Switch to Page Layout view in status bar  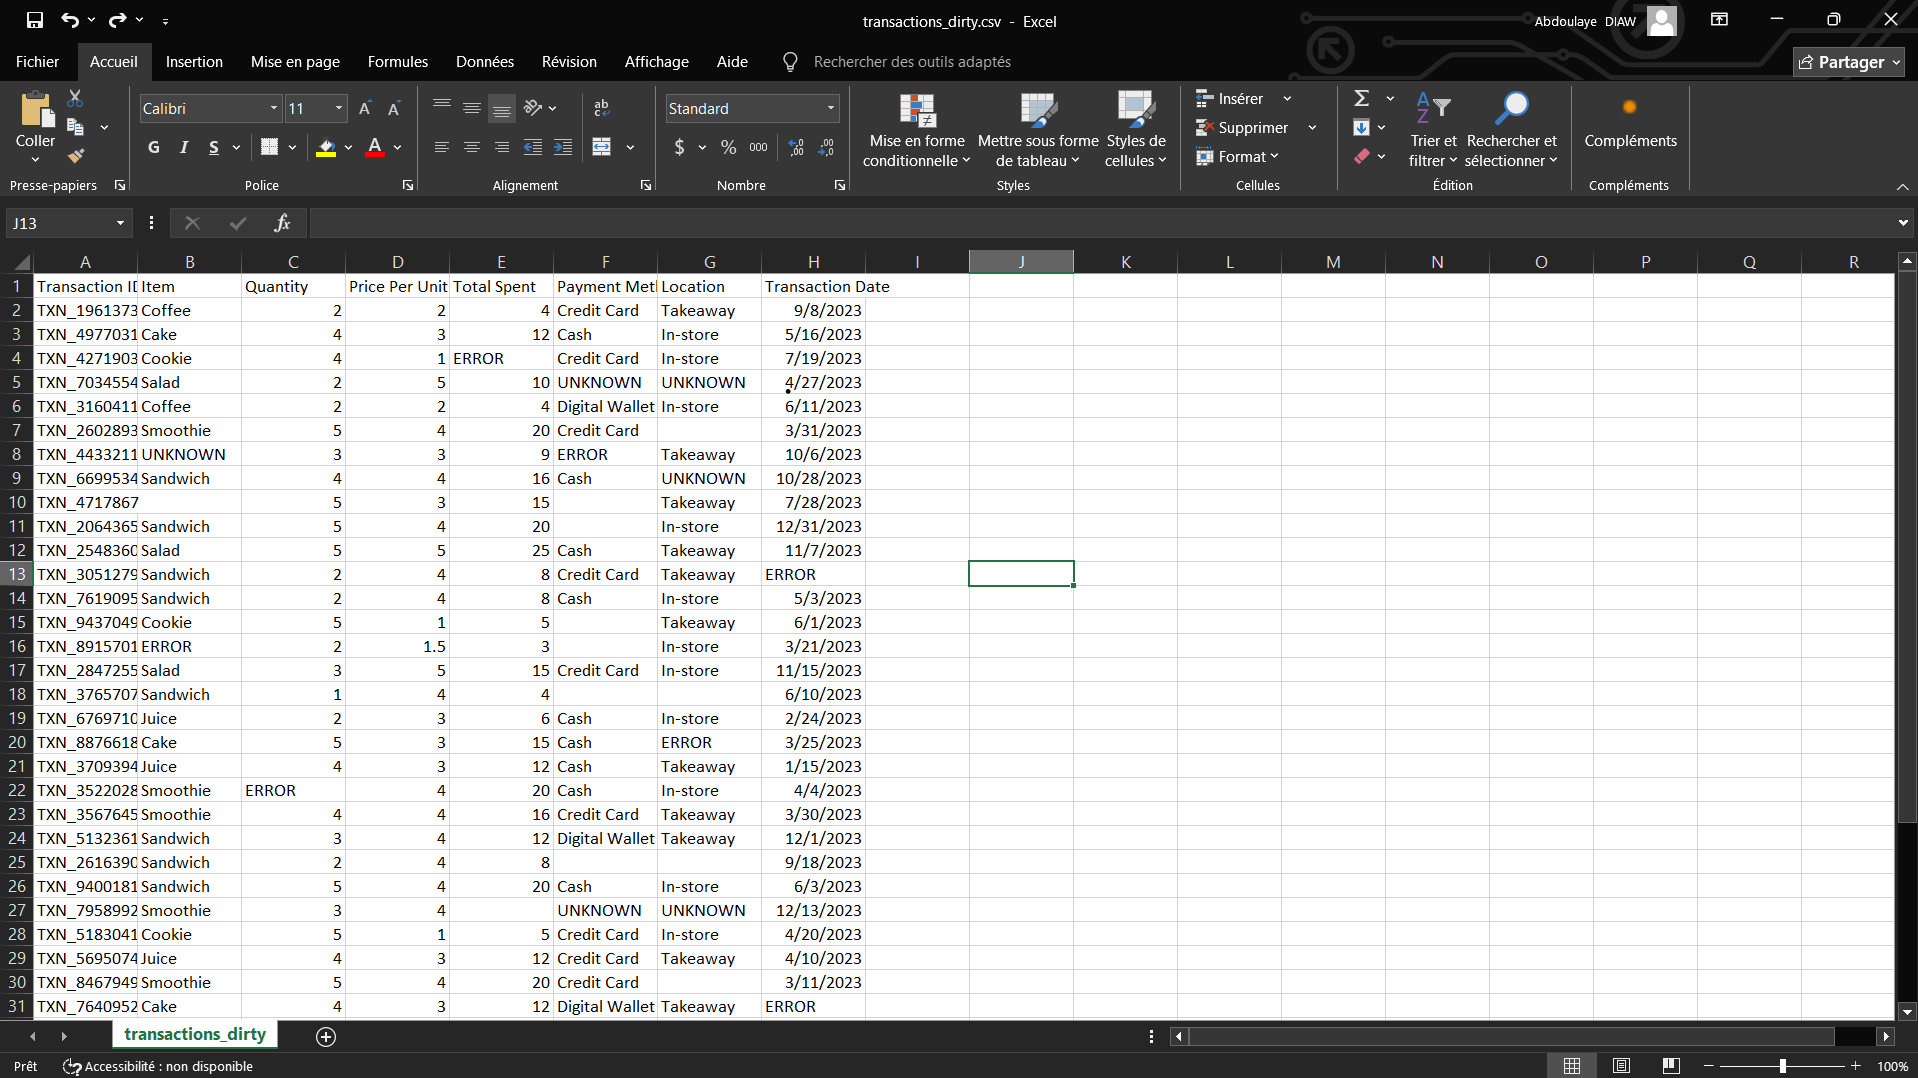(x=1621, y=1066)
